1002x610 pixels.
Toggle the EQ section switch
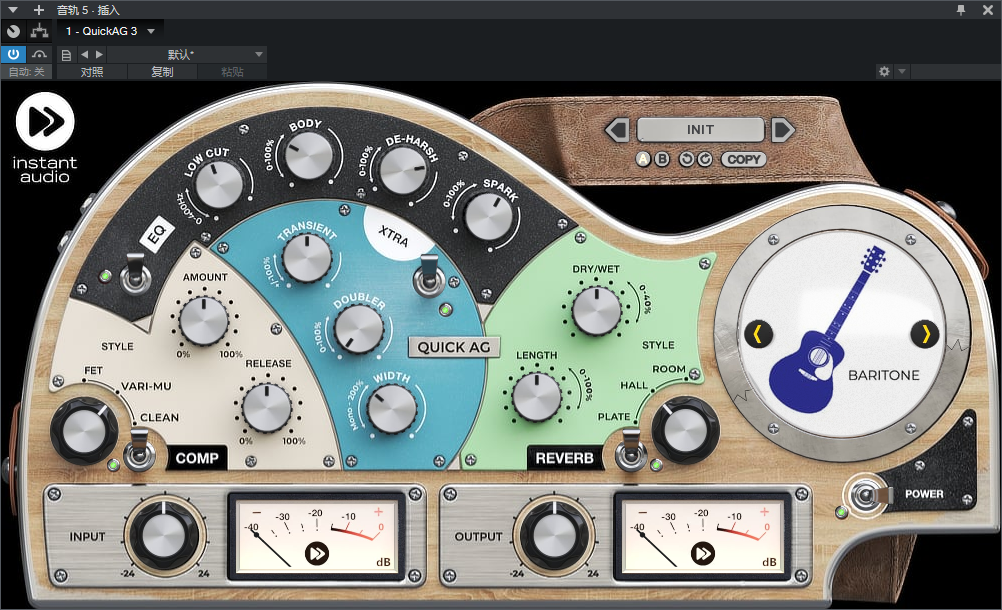(136, 274)
